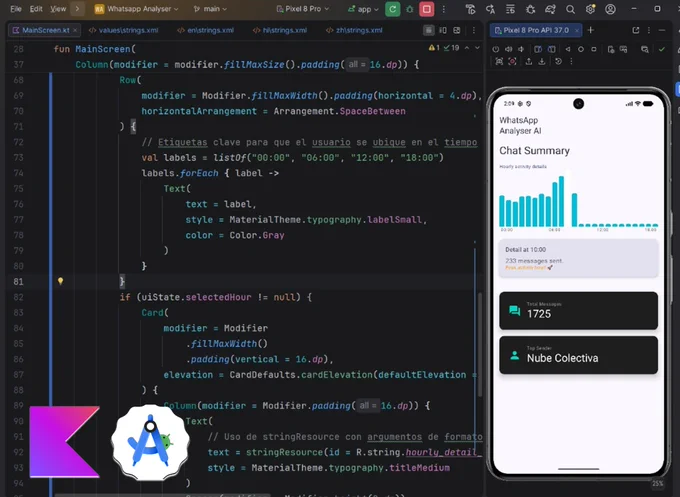Start emulator screen recording (red icon)
The width and height of the screenshot is (680, 497).
(x=512, y=62)
